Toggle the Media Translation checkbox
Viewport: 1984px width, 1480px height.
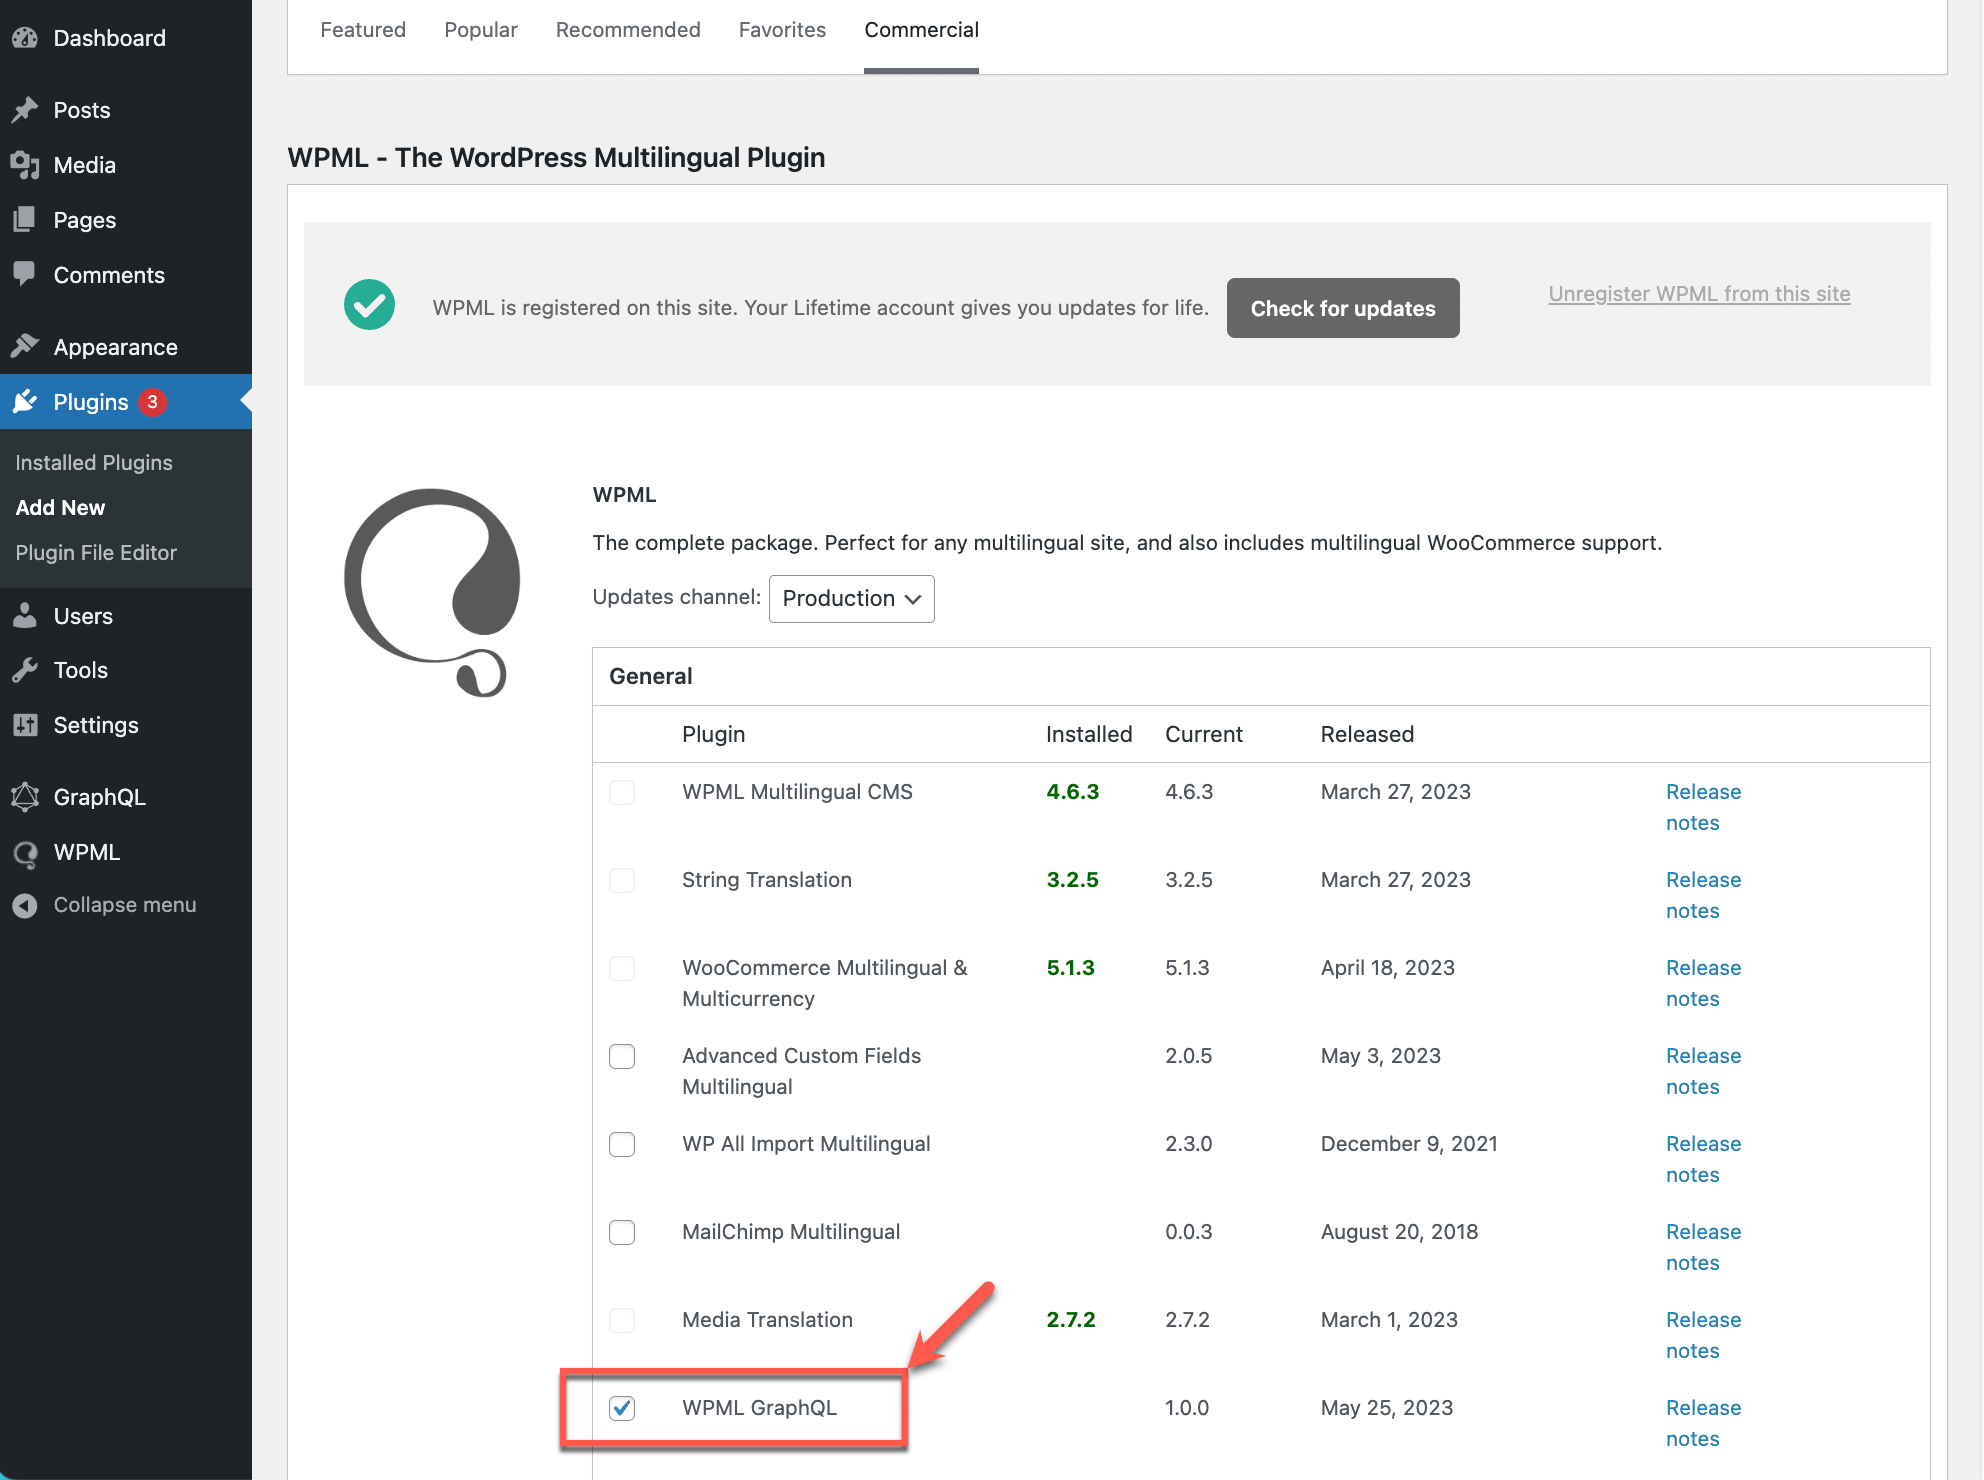(x=622, y=1320)
